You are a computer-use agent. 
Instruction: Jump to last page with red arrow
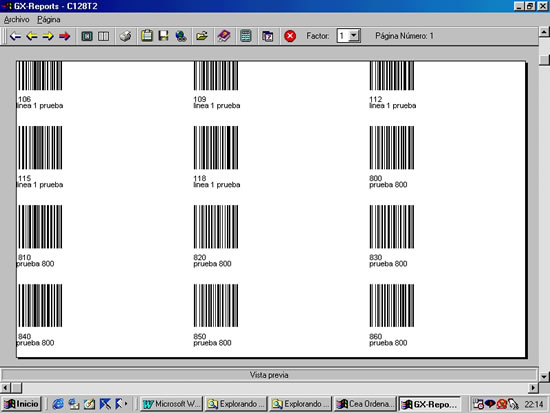point(64,36)
